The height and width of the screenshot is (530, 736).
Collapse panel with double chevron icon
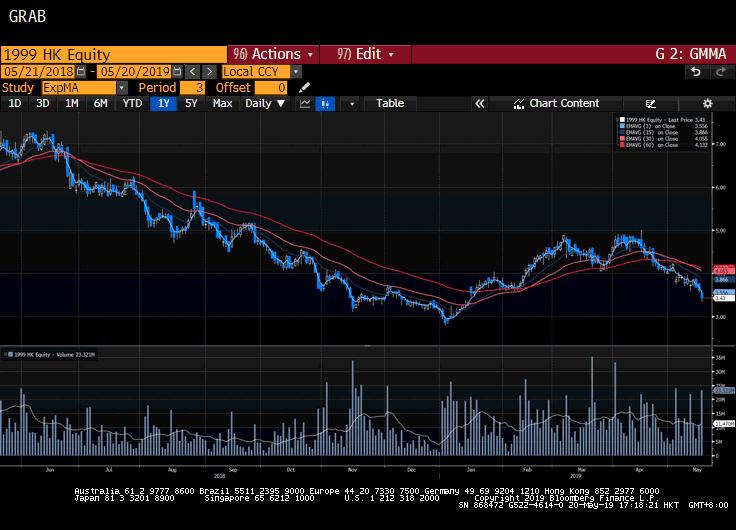pyautogui.click(x=480, y=103)
